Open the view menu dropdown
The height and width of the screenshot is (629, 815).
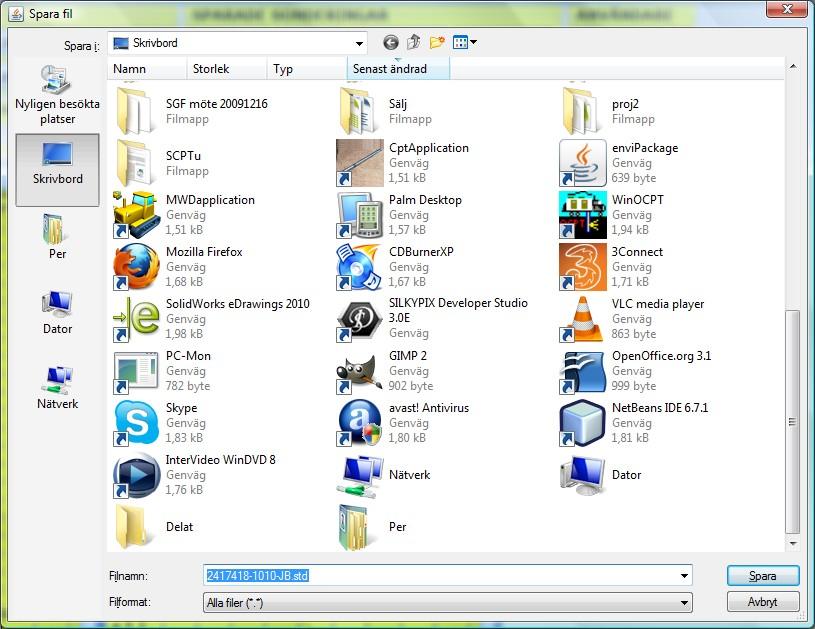[x=464, y=42]
